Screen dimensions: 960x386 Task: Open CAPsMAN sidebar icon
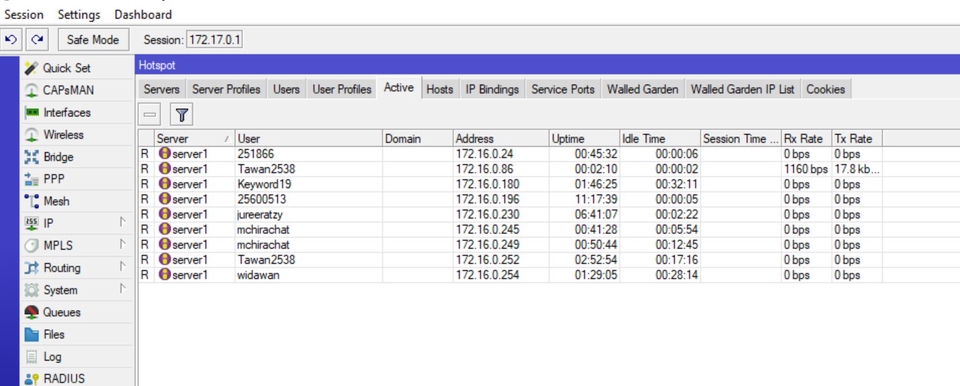tap(31, 91)
